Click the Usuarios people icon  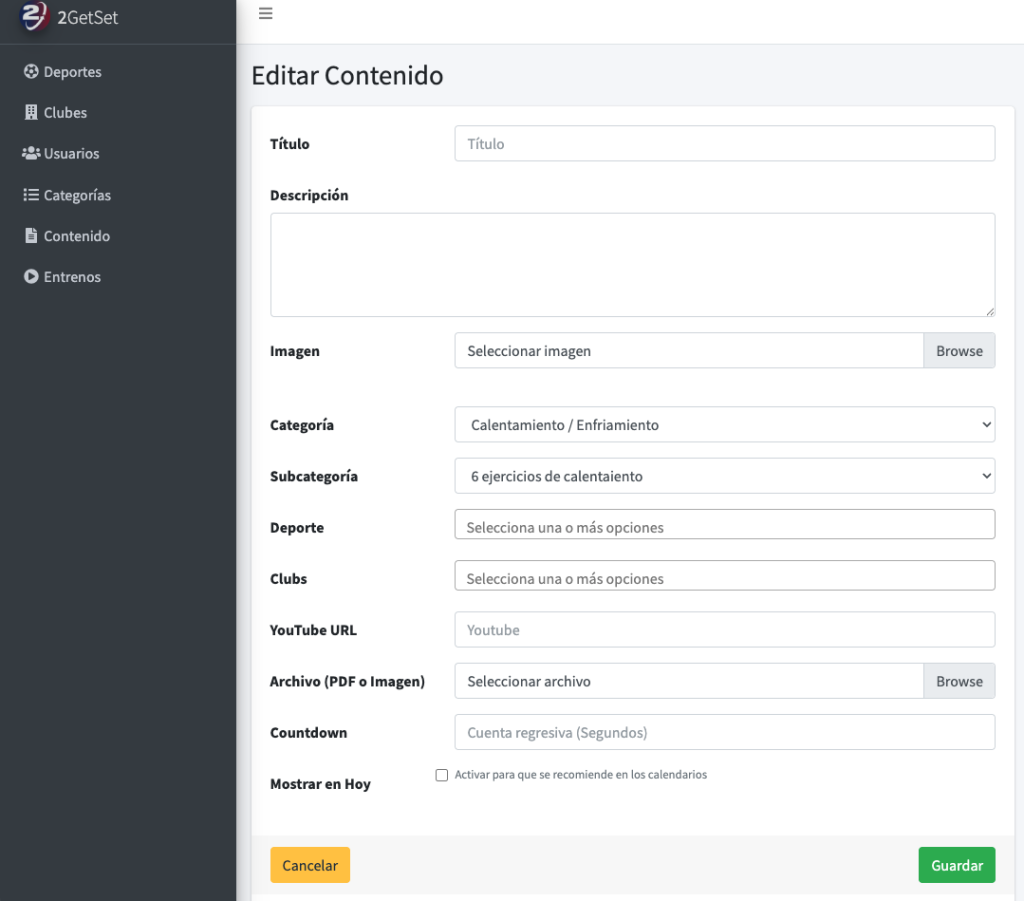(x=31, y=154)
